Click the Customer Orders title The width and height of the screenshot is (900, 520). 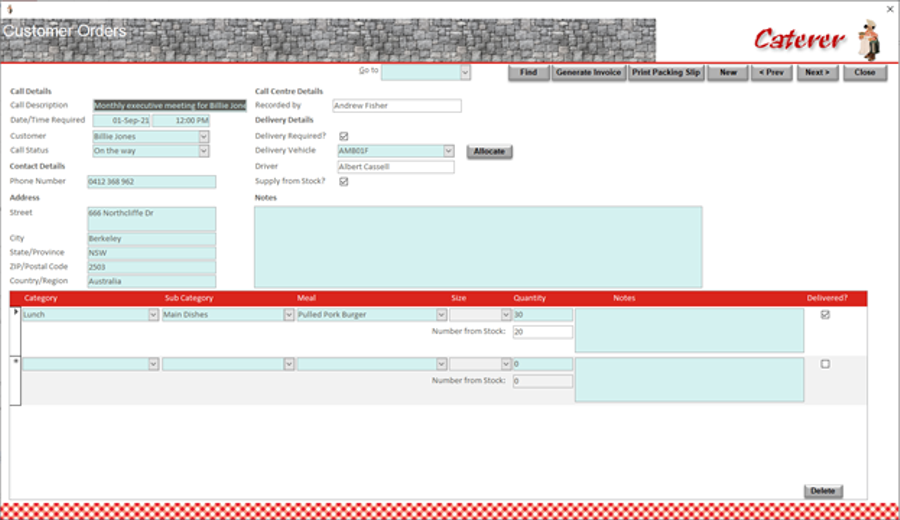coord(65,31)
